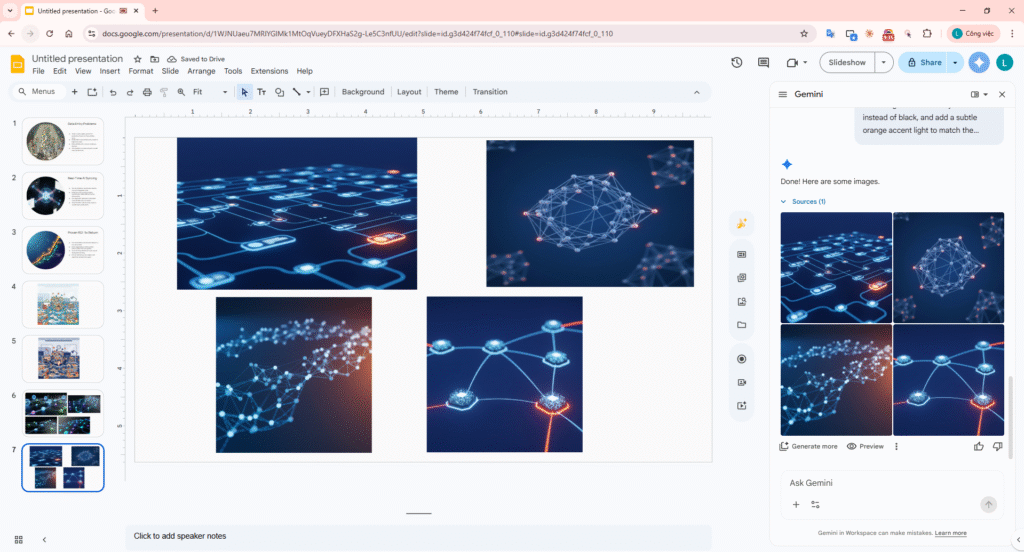Give thumbs up to Gemini response
Viewport: 1024px width, 552px height.
(x=979, y=446)
